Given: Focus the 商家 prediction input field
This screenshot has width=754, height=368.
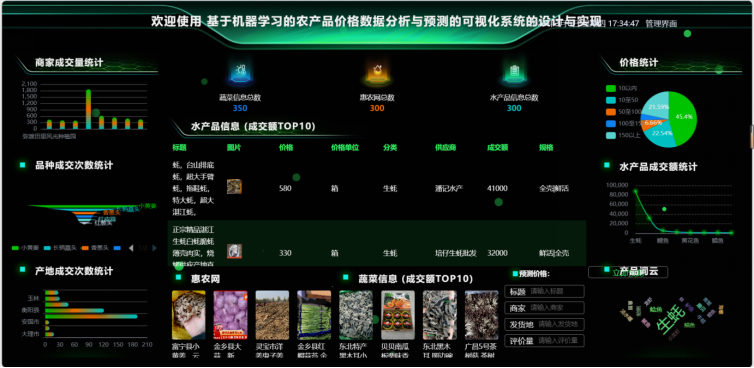Looking at the screenshot, I should tap(544, 307).
